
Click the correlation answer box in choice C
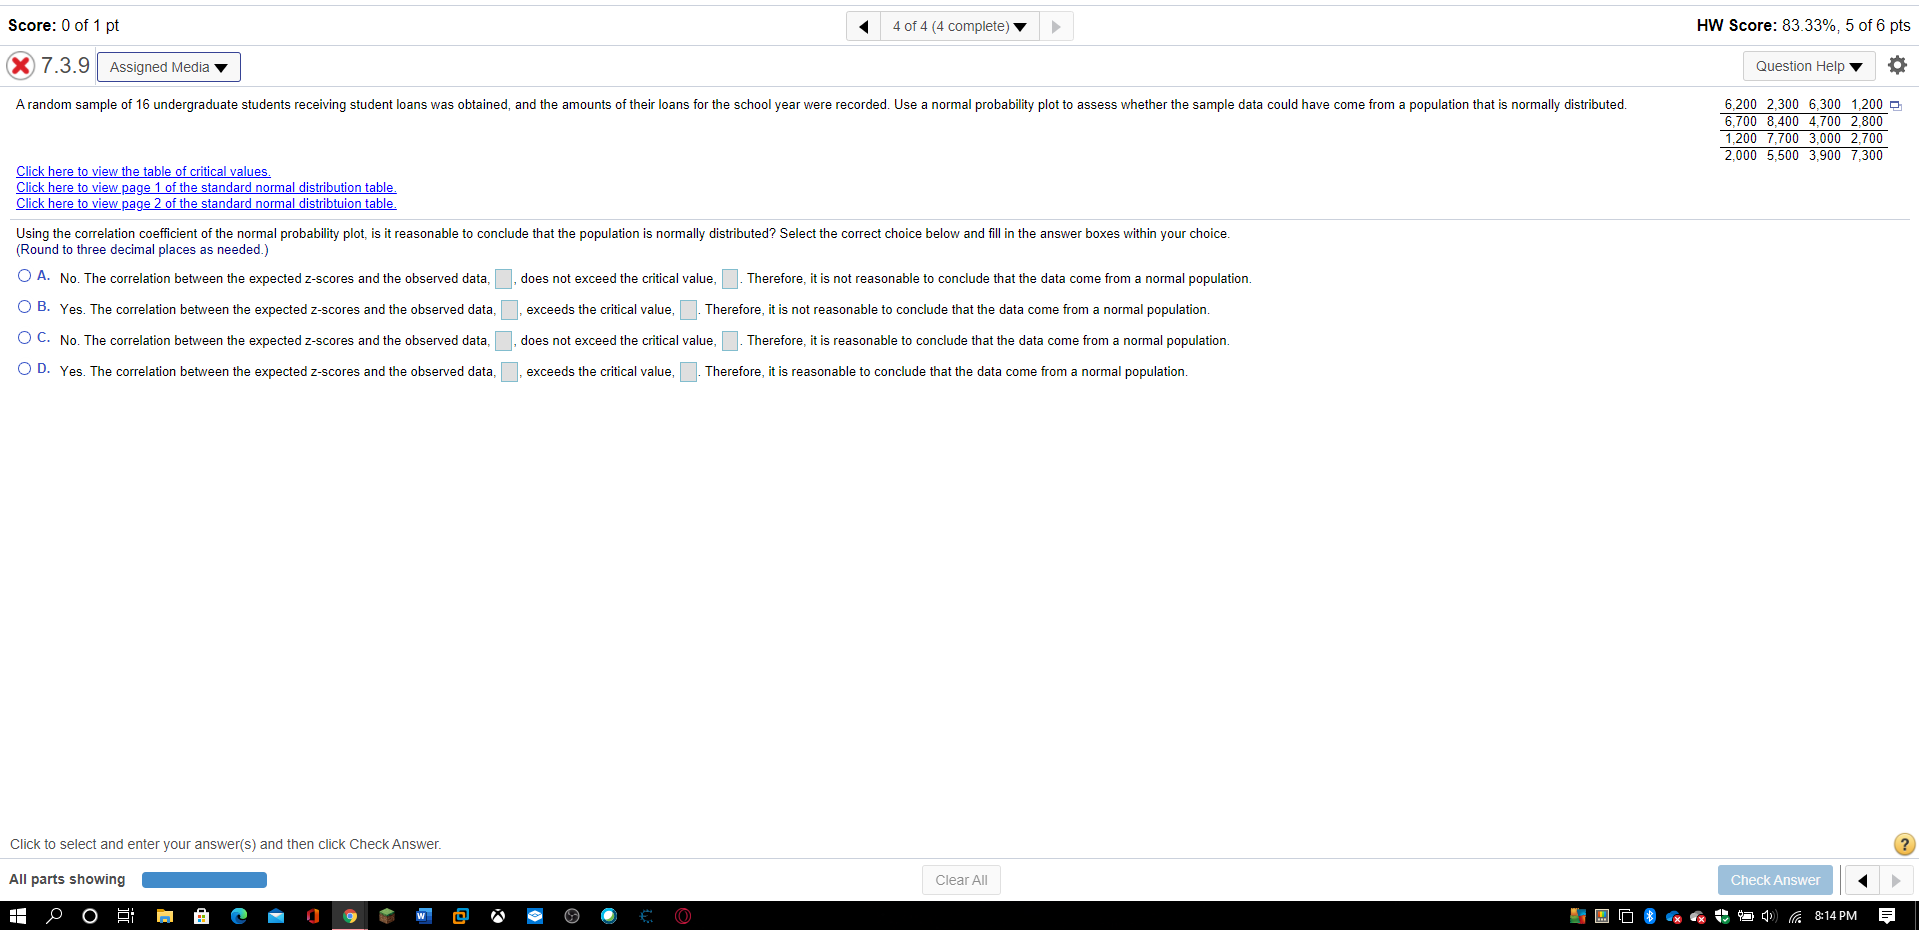[503, 341]
